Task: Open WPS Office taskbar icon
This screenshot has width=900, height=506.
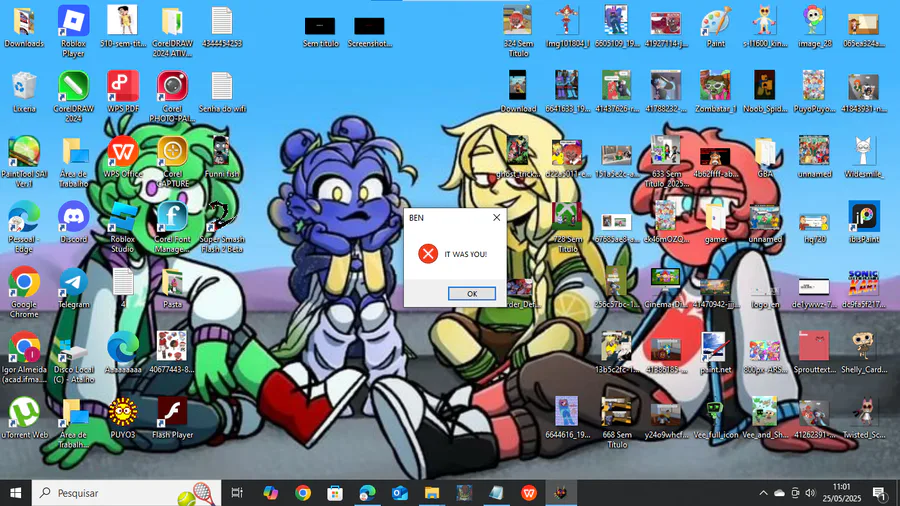Action: (529, 493)
